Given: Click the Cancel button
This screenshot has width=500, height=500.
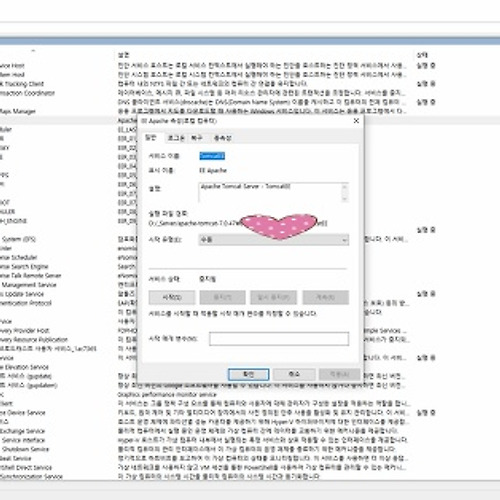Looking at the screenshot, I should (x=294, y=374).
